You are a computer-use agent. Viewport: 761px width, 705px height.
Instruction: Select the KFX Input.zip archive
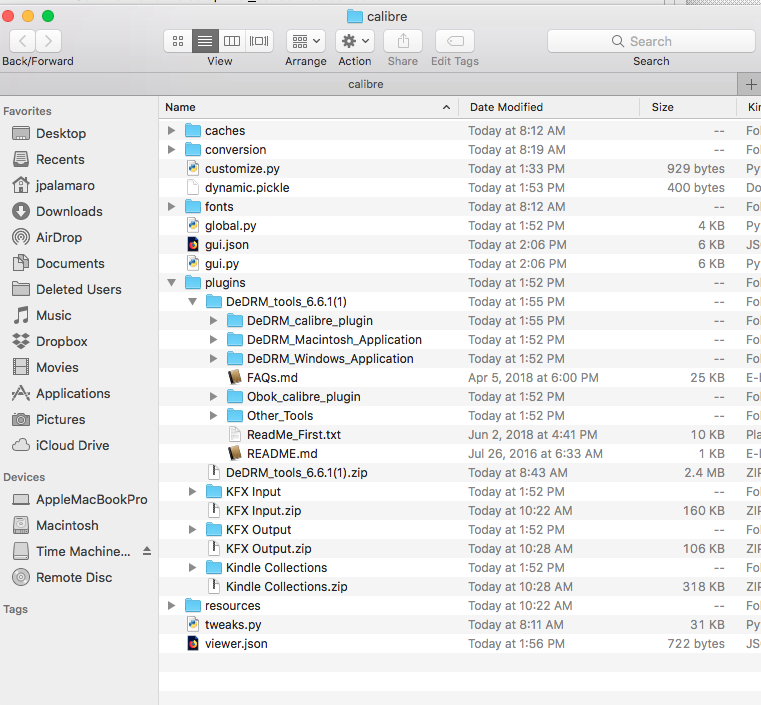pyautogui.click(x=264, y=510)
